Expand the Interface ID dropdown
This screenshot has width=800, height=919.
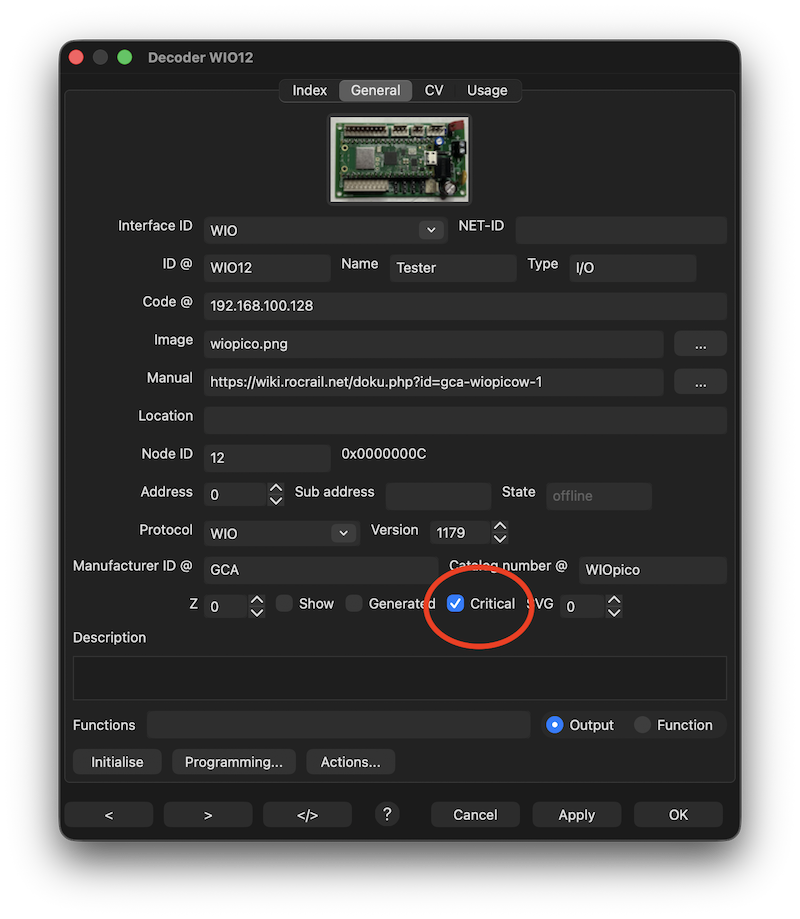(x=431, y=230)
